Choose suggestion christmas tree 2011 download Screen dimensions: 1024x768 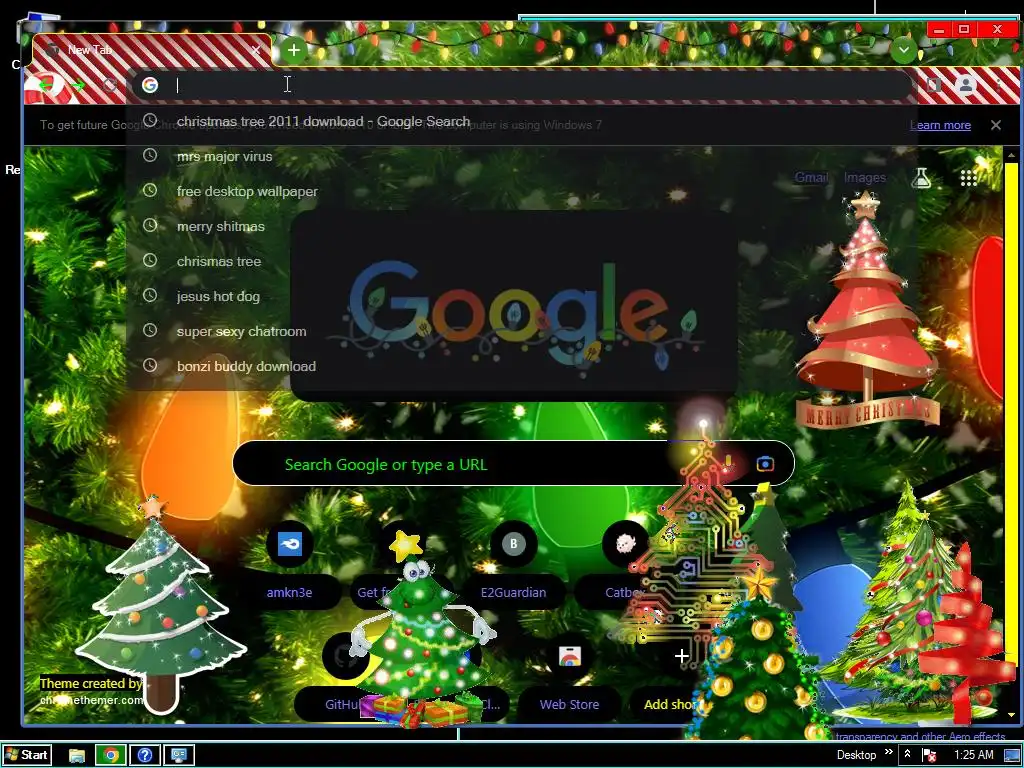click(x=521, y=121)
